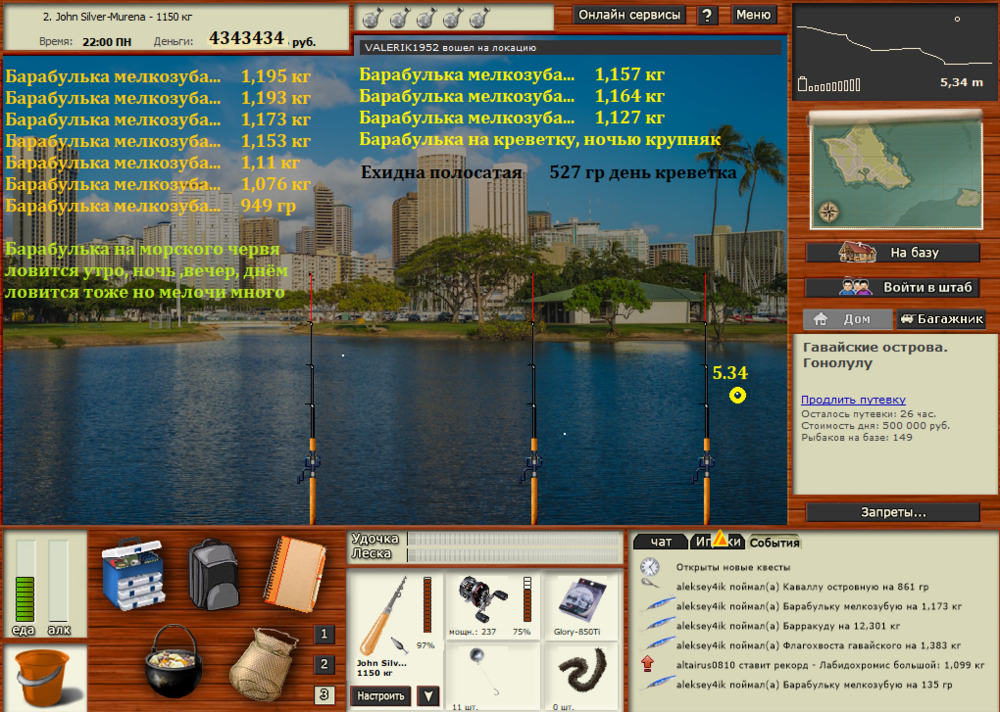This screenshot has width=1000, height=712.
Task: Select the sea worm bait slot
Action: coord(580,678)
